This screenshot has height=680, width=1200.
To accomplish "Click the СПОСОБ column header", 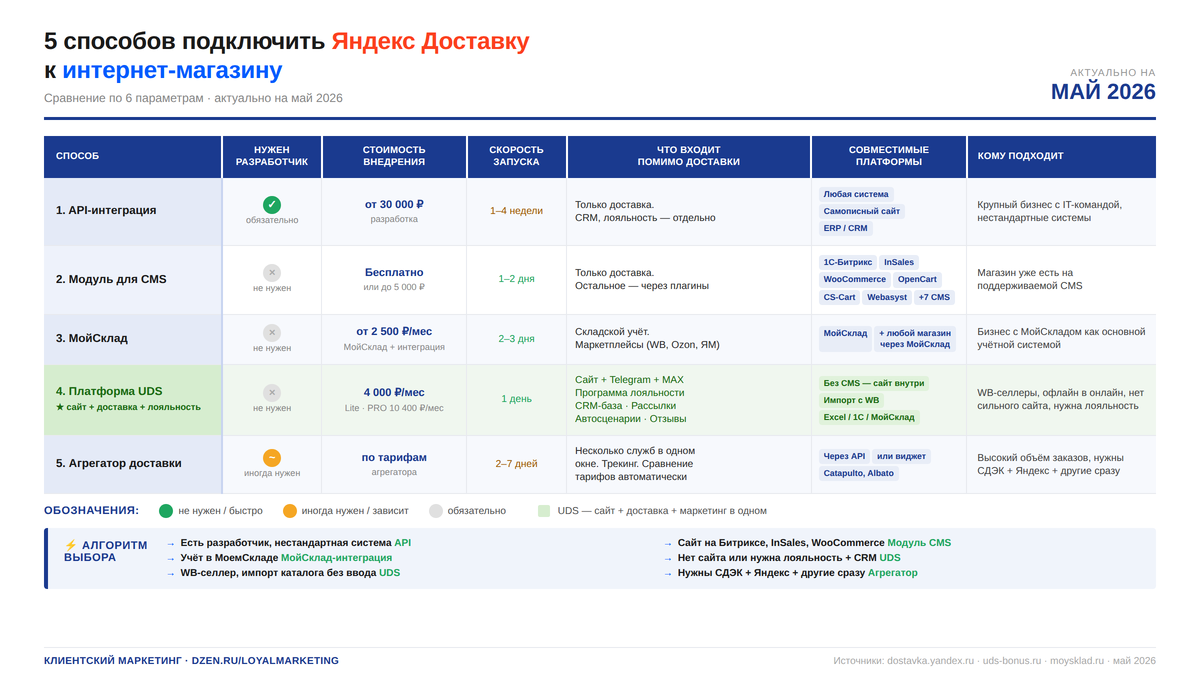I will [133, 156].
